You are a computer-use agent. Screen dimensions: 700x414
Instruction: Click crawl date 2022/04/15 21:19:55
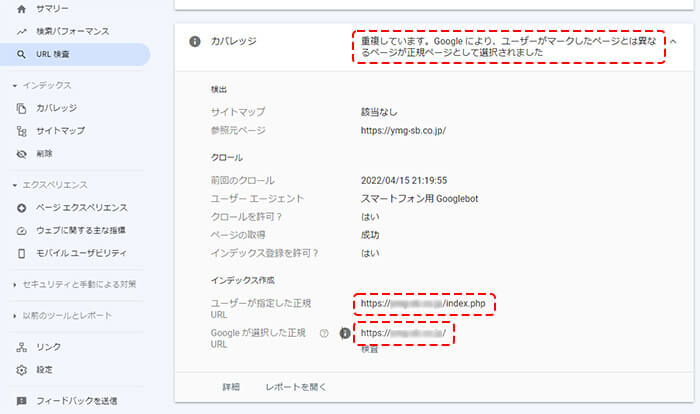point(404,180)
